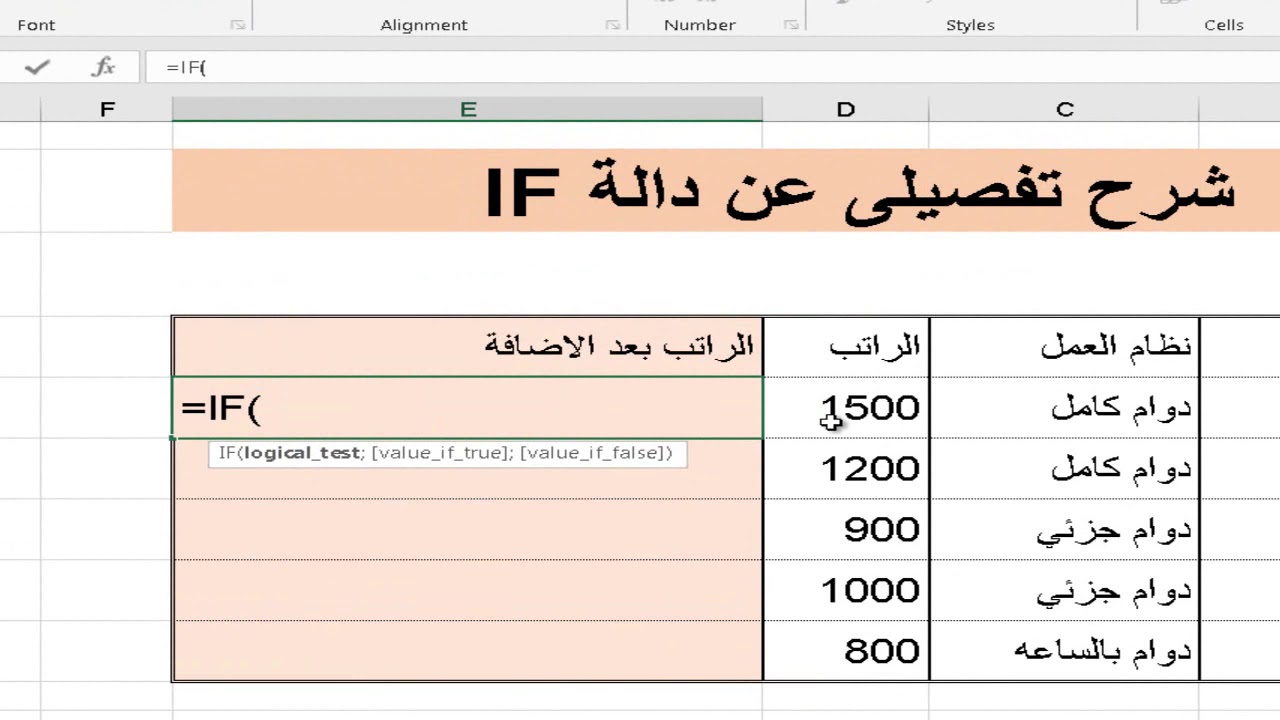The image size is (1280, 720).
Task: Open the Number group dialog launcher
Action: [790, 25]
